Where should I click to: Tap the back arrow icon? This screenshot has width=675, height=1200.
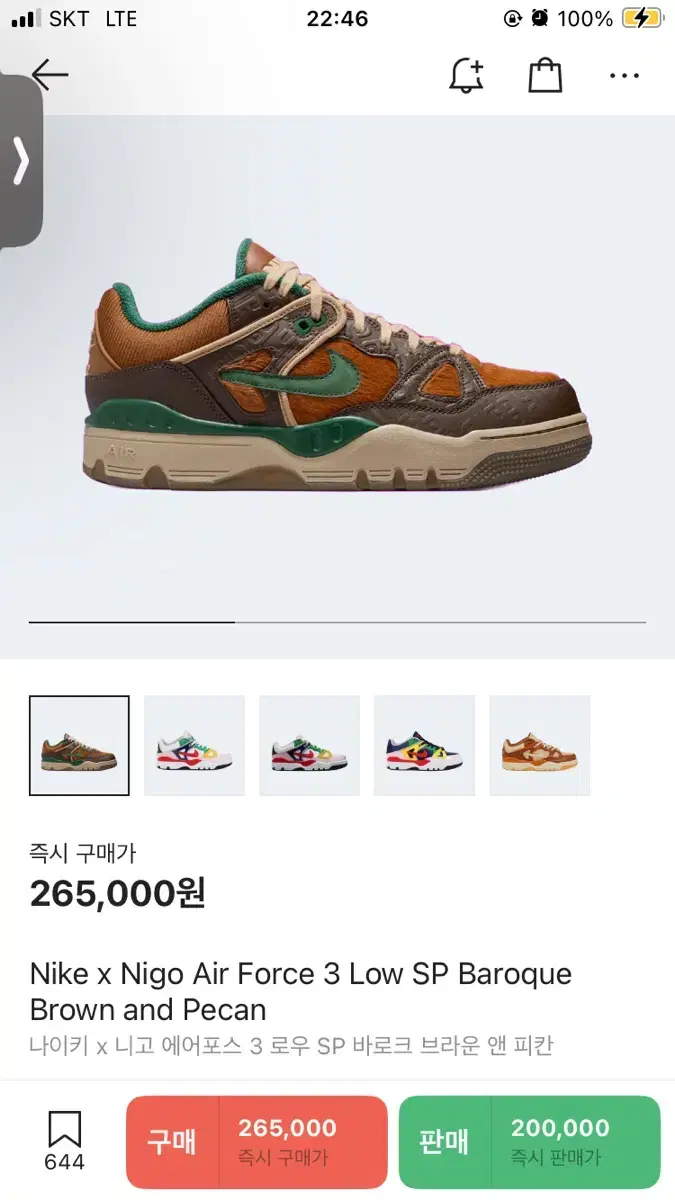[49, 75]
